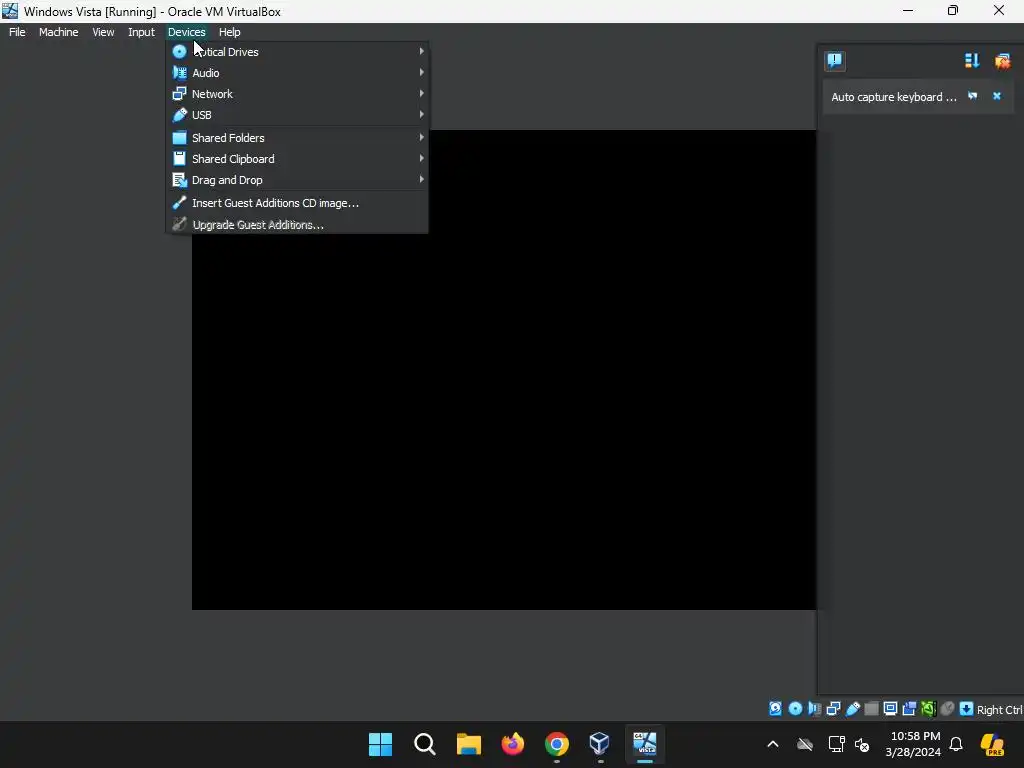The image size is (1024, 768).
Task: Open the taskbar clock showing 10:58 PM
Action: click(914, 744)
